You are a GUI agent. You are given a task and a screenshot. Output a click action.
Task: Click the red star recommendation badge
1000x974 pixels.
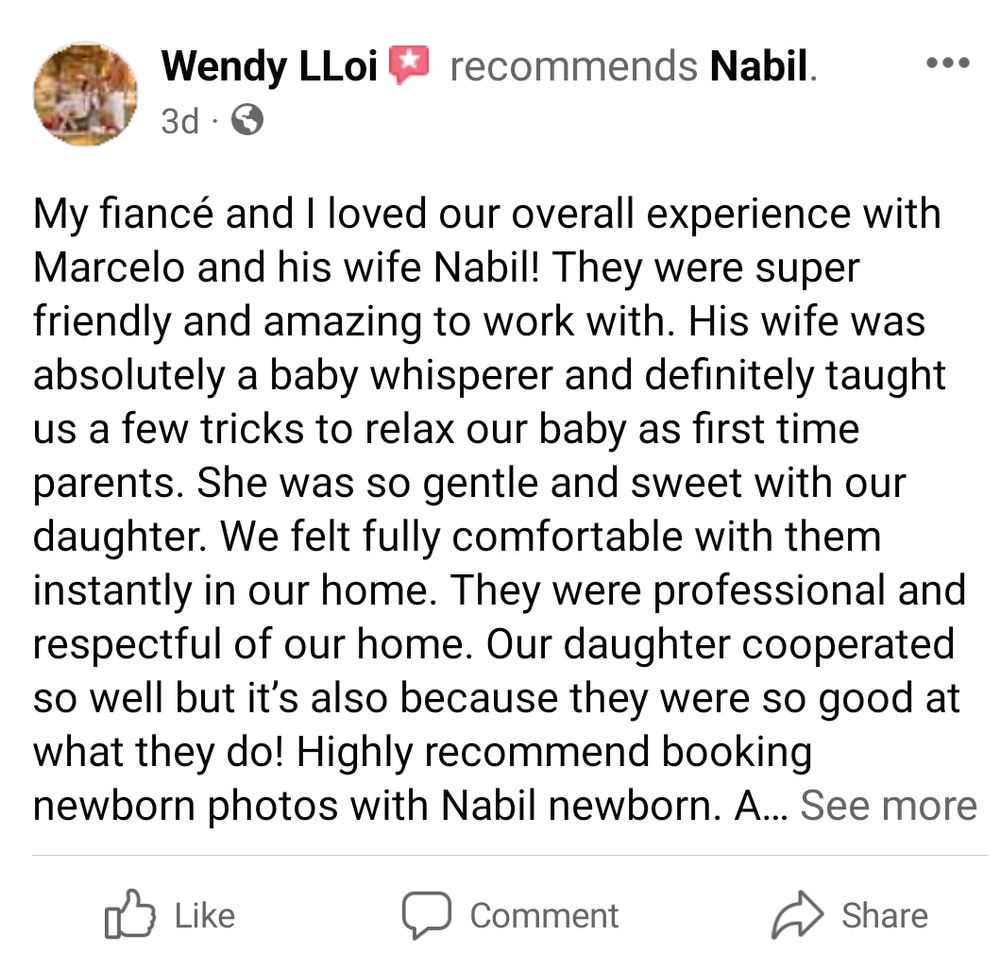[409, 64]
